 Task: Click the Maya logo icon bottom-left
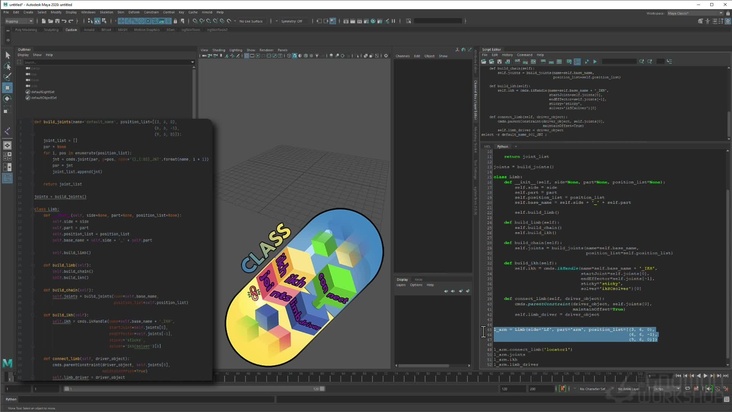(8, 364)
